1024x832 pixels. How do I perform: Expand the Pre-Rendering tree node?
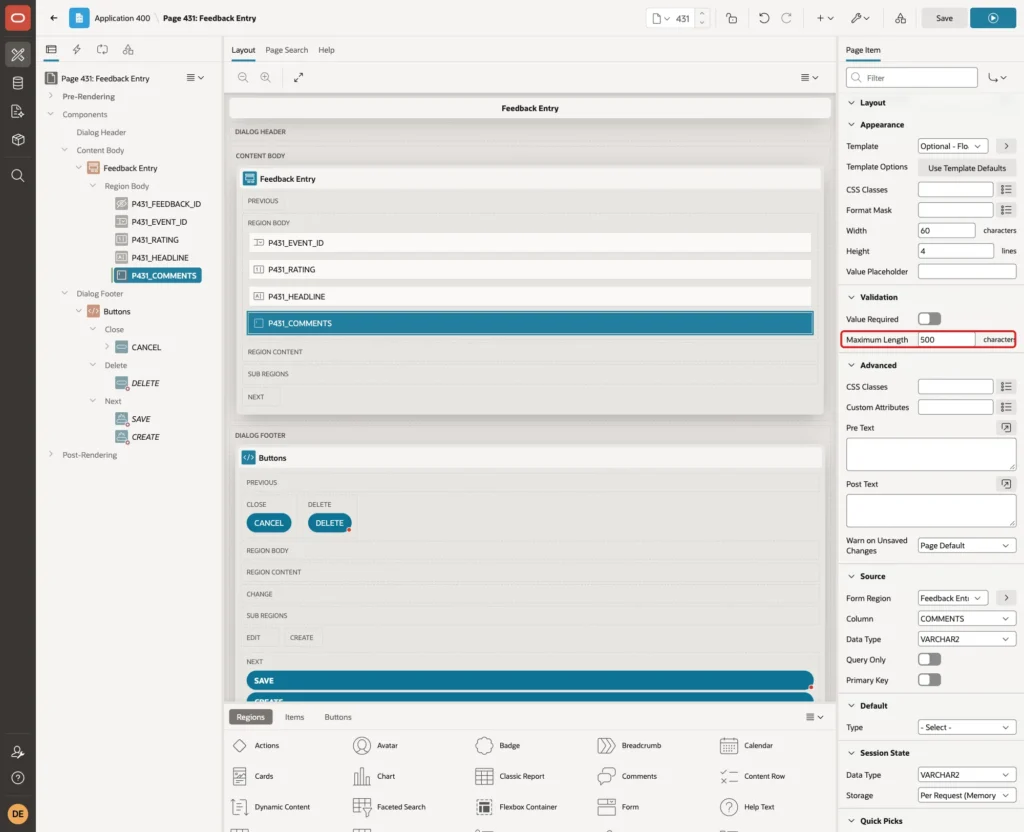coord(51,96)
